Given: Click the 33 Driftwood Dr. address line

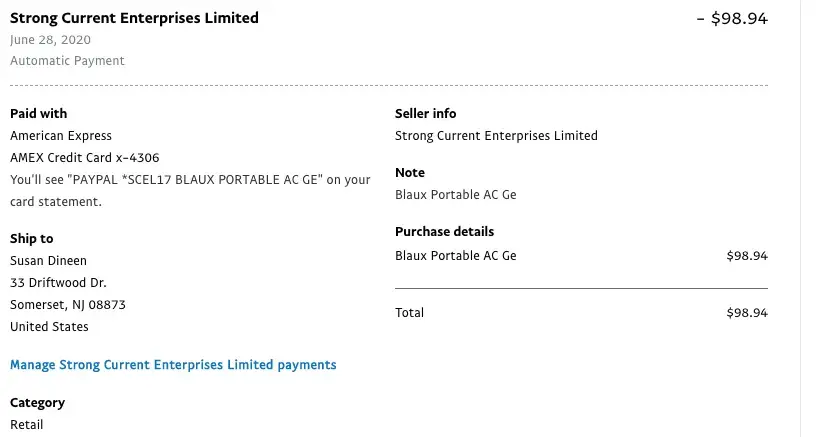Looking at the screenshot, I should 58,283.
